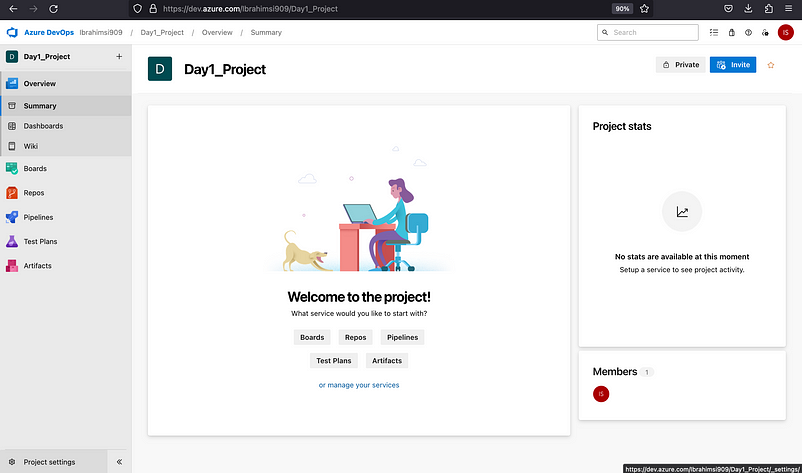This screenshot has width=802, height=473.
Task: Open the Pocket save icon
Action: click(728, 9)
